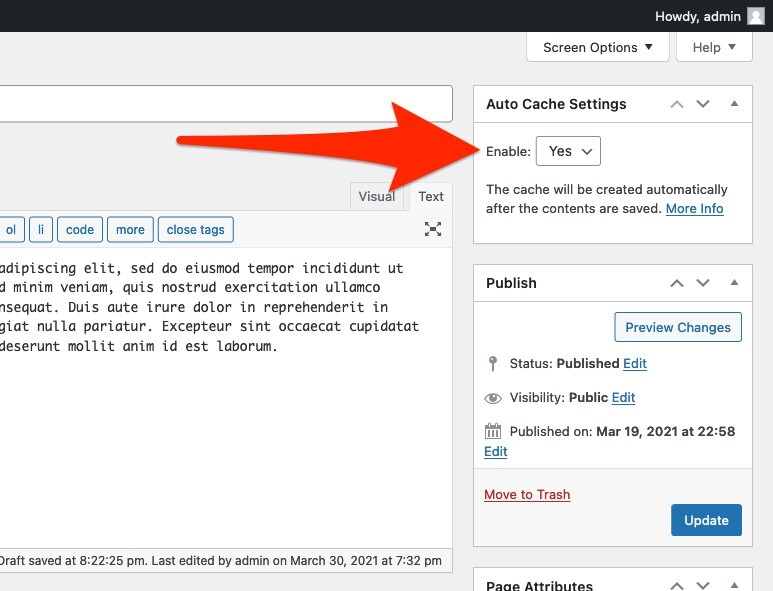Switch to the Text editor tab
Screen dimensions: 773x591
click(x=431, y=196)
